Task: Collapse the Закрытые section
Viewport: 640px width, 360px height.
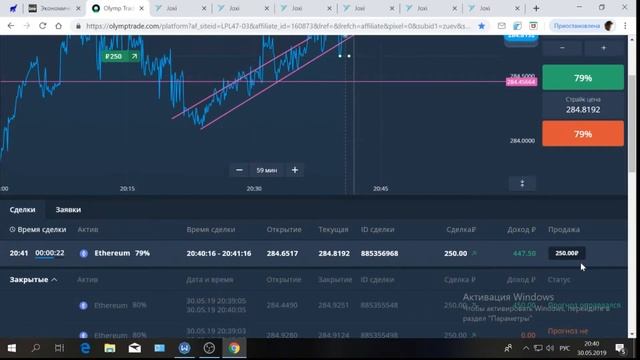Action: click(33, 280)
